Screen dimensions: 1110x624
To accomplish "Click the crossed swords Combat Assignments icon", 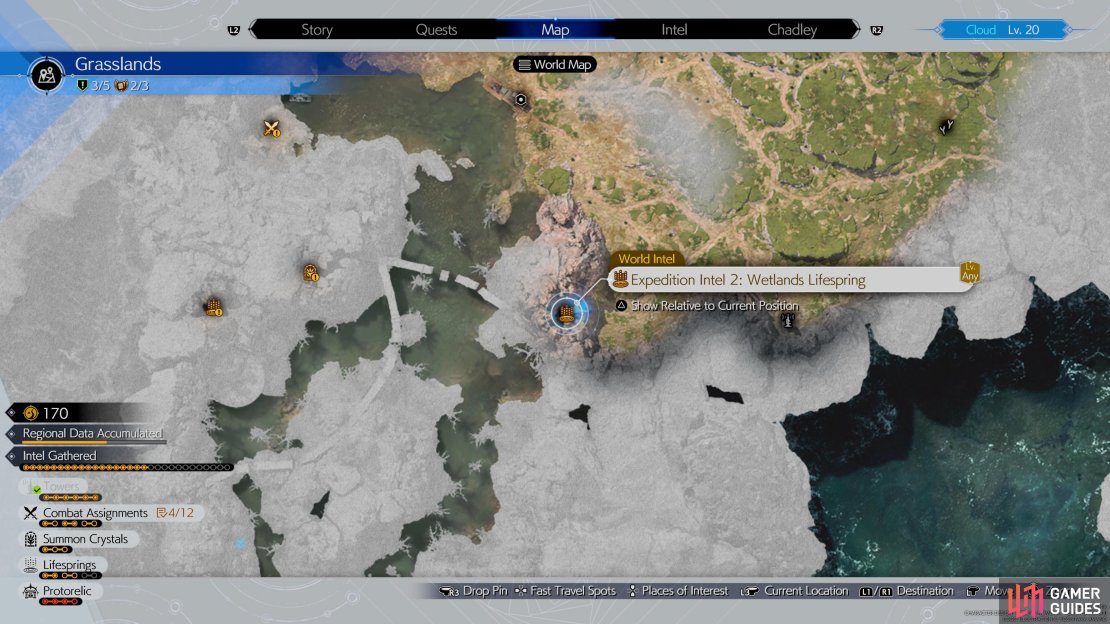I will [30, 513].
